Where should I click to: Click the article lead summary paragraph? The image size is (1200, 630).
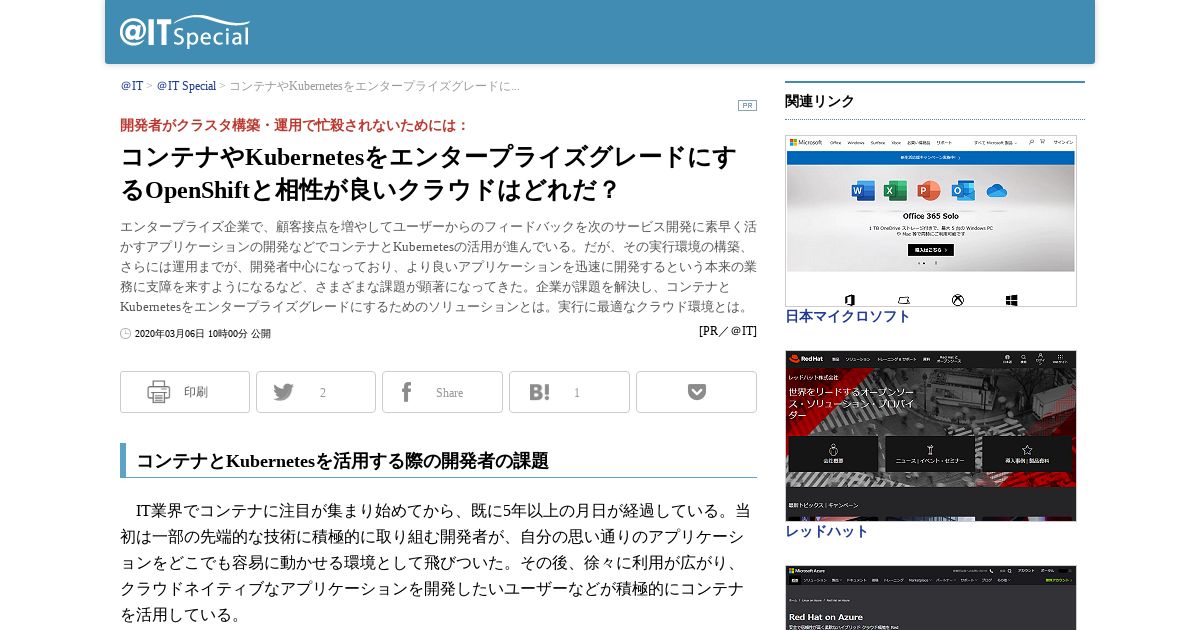click(438, 267)
